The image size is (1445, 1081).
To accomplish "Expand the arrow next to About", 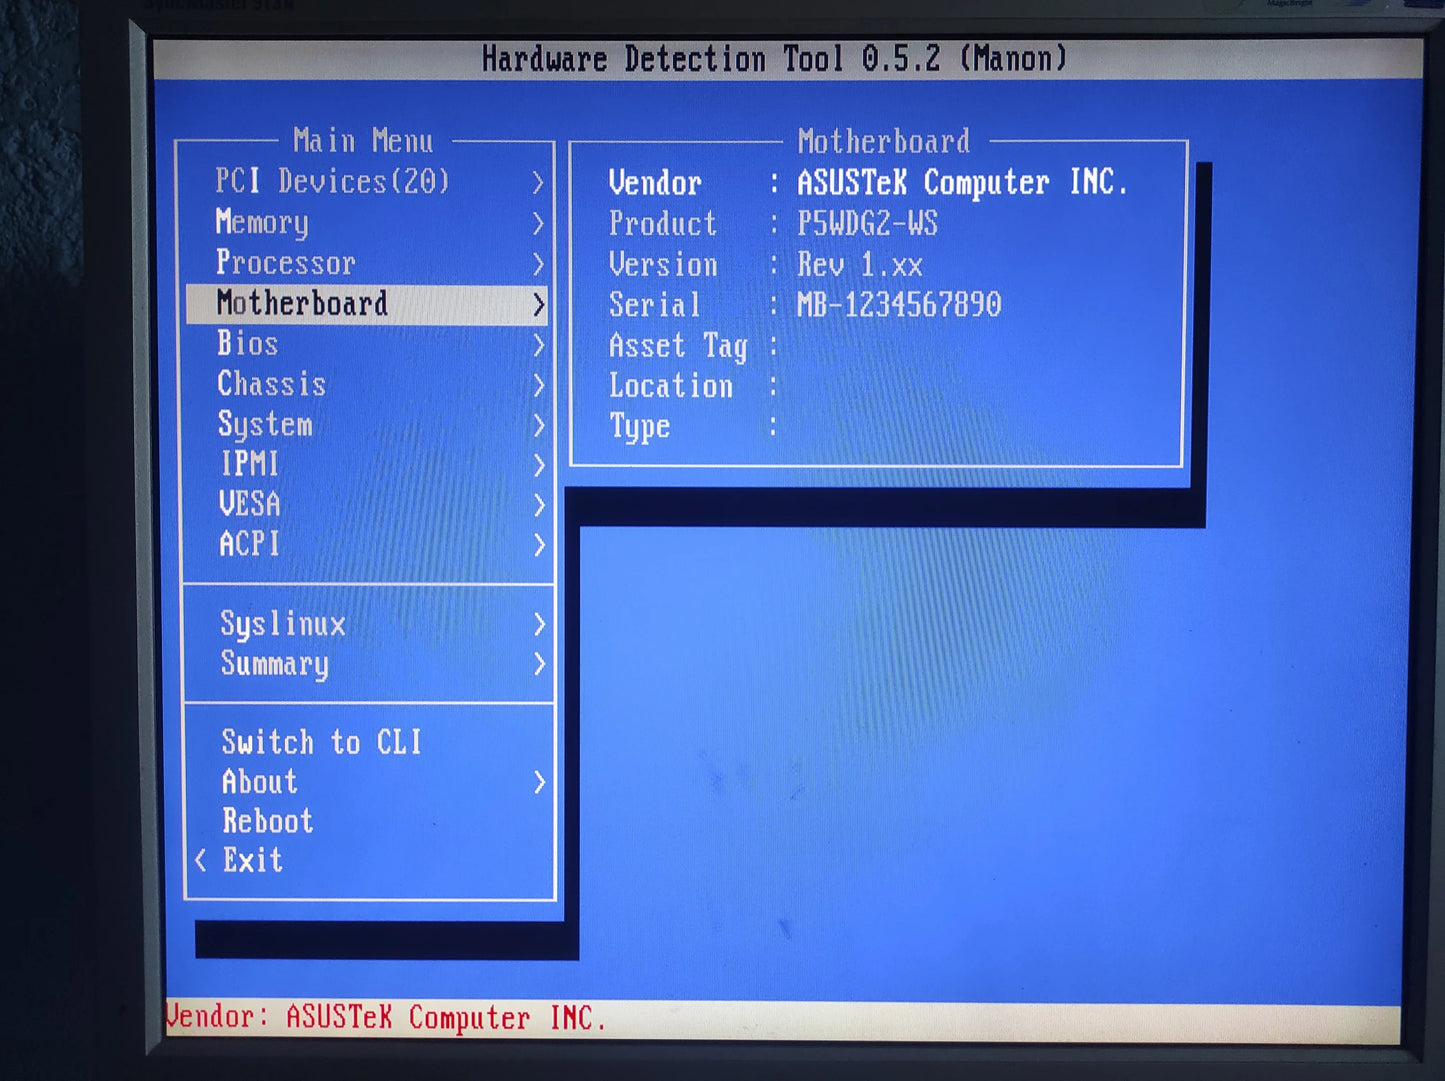I will [540, 782].
